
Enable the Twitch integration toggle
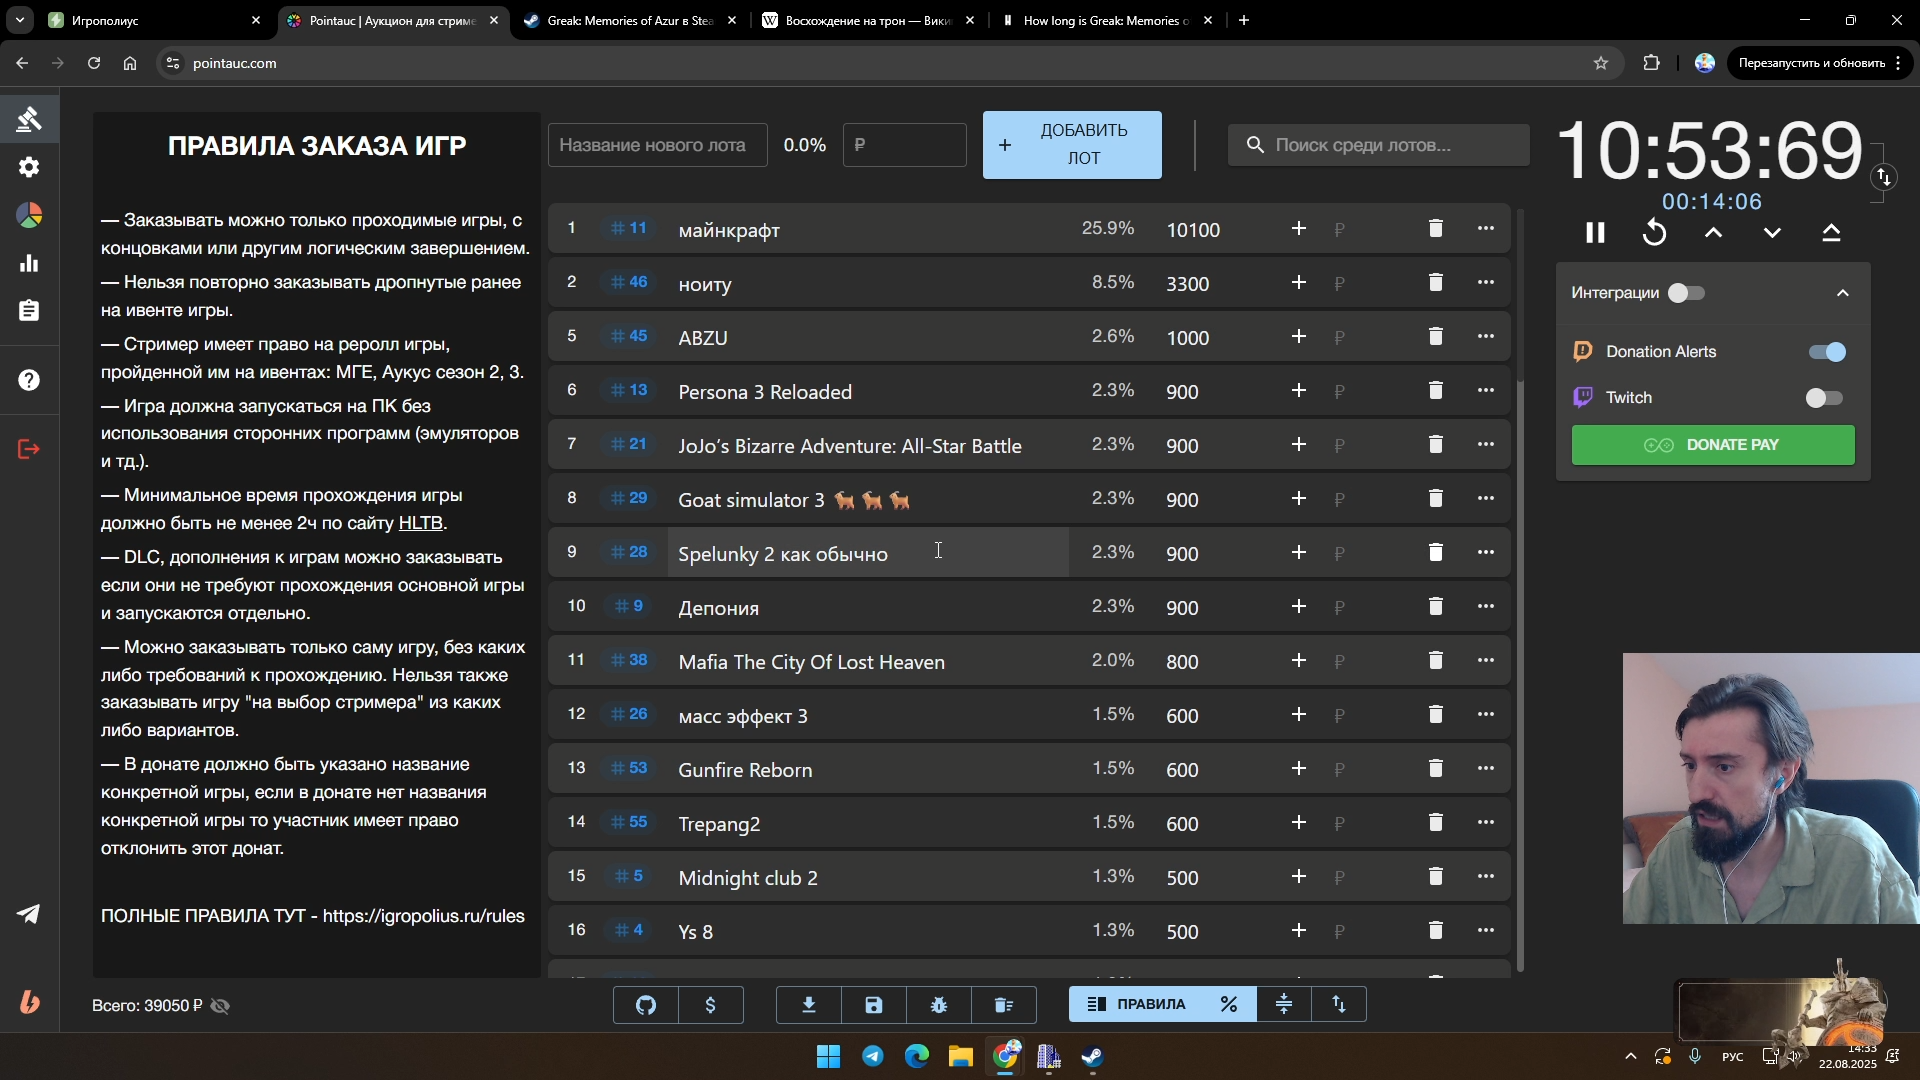point(1823,398)
